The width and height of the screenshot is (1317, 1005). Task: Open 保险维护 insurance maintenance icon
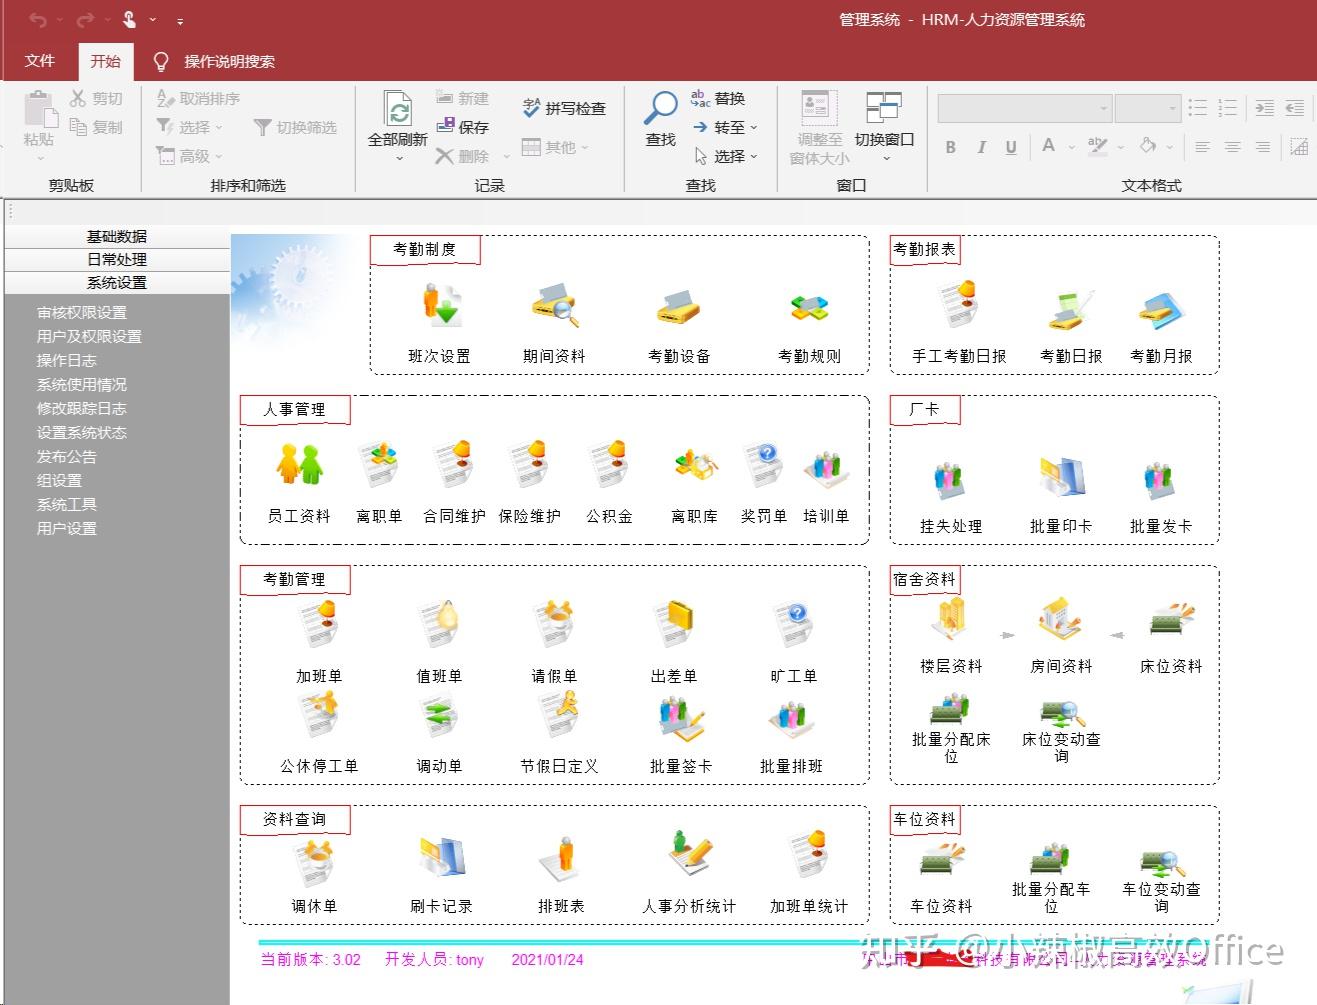pyautogui.click(x=529, y=464)
